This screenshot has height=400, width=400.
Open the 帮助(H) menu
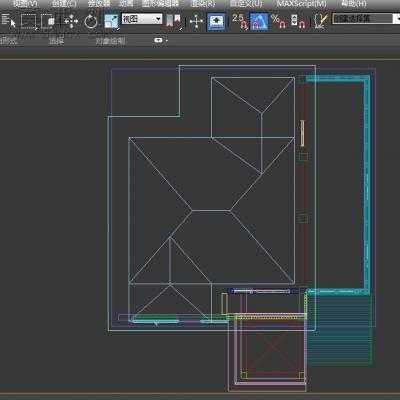click(353, 4)
